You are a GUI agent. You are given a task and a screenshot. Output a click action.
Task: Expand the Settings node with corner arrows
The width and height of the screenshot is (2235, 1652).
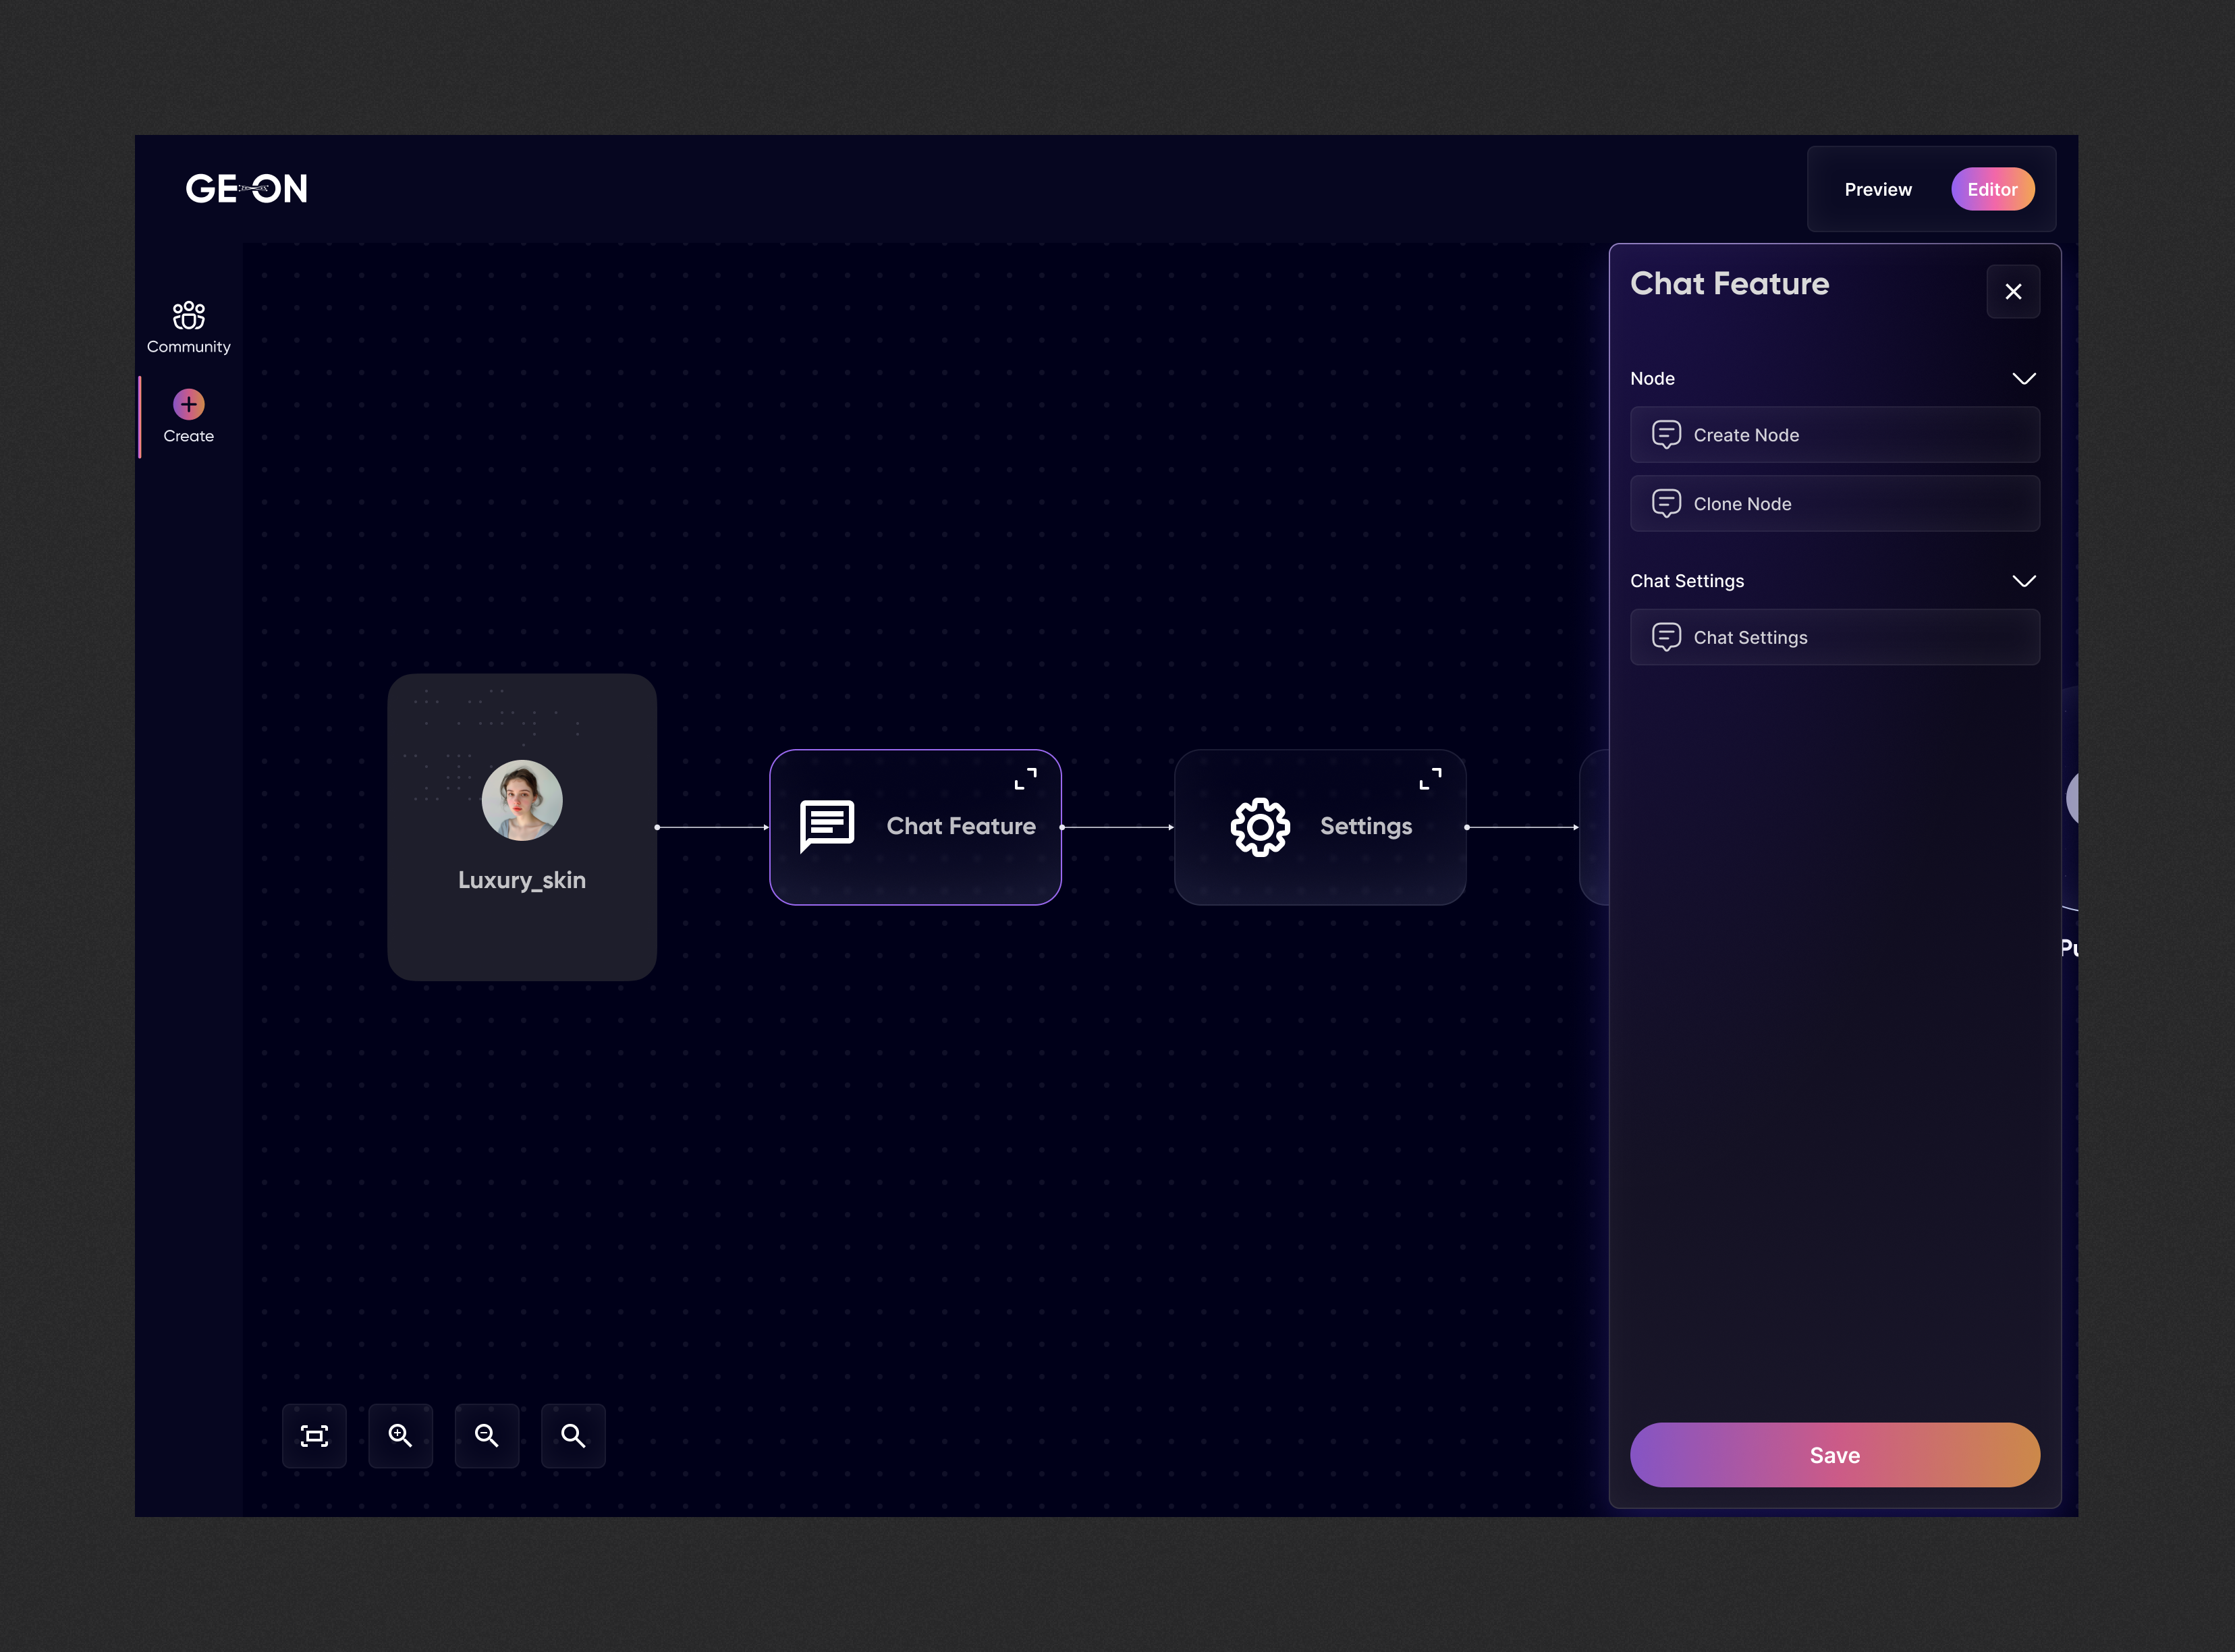[x=1430, y=779]
